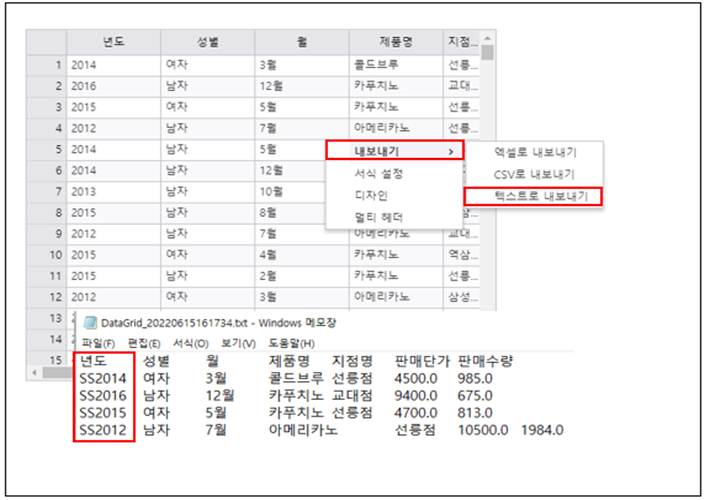Screen dimensions: 705x500
Task: Expand the 내보내기 submenu arrow
Action: (x=451, y=151)
